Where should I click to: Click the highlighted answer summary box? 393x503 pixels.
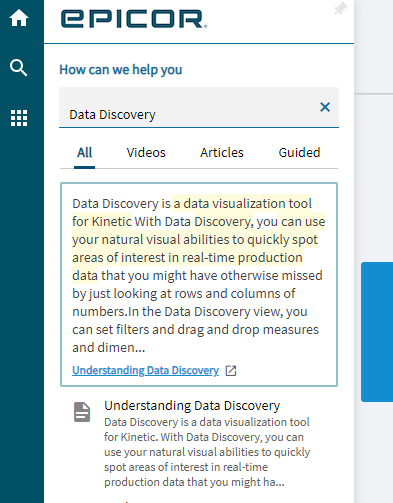click(x=199, y=284)
